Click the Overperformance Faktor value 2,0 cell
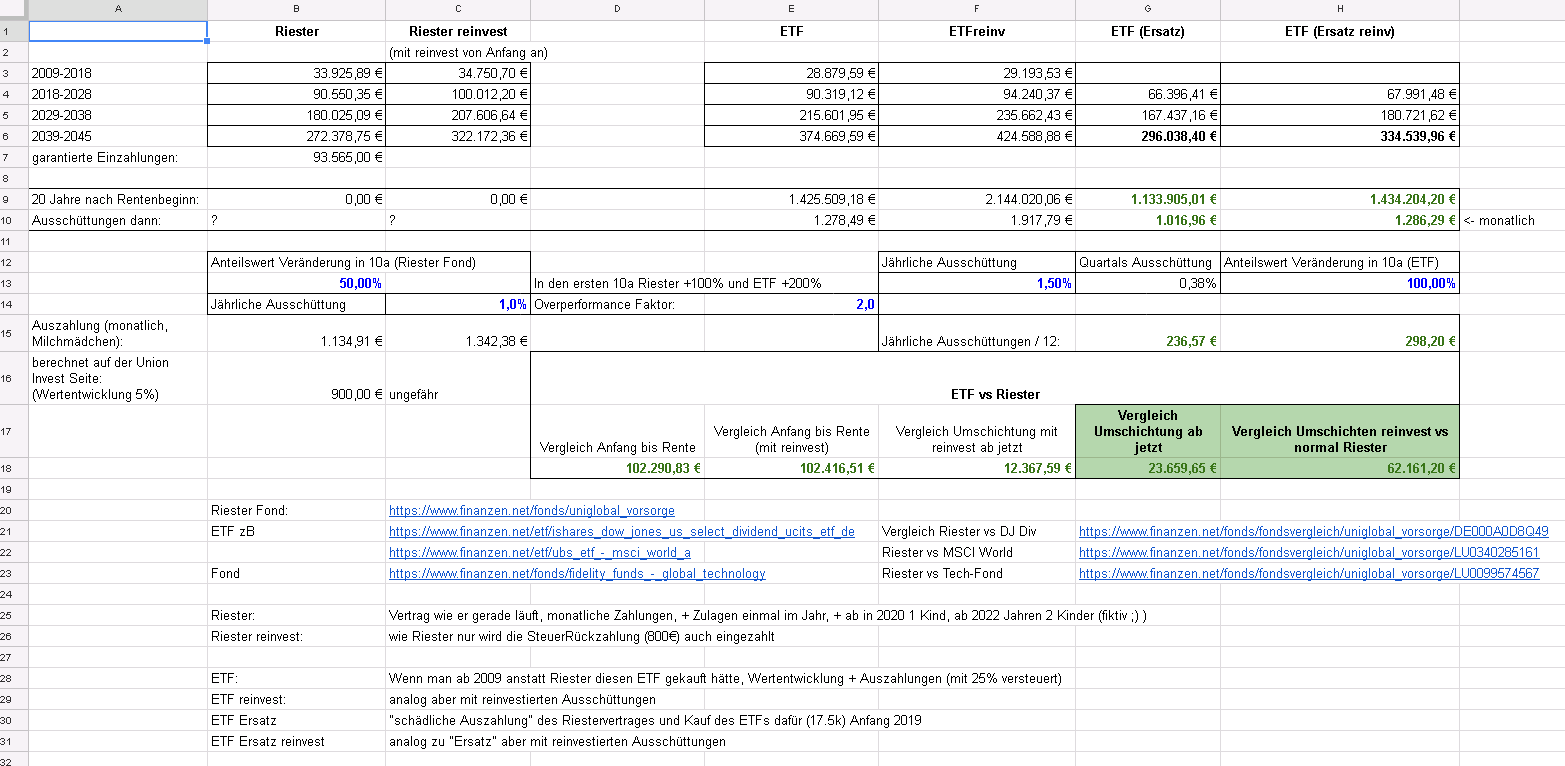The width and height of the screenshot is (1565, 766). [791, 305]
